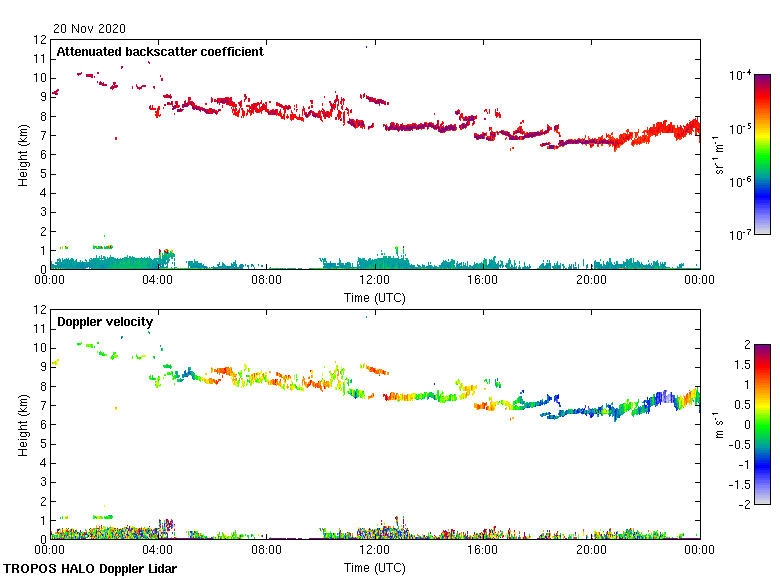Viewport: 780px width, 580px height.
Task: Click the "TROPOS HALO Doppler Lidar" footer text
Action: (88, 569)
